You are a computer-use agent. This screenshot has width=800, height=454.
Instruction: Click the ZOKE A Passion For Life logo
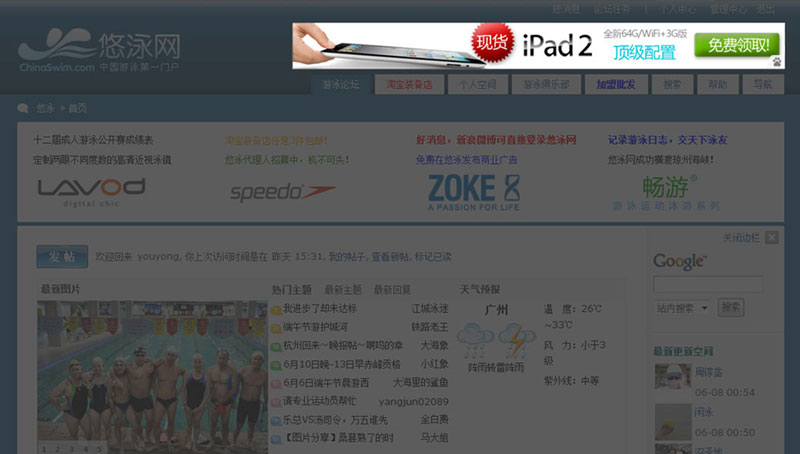474,192
